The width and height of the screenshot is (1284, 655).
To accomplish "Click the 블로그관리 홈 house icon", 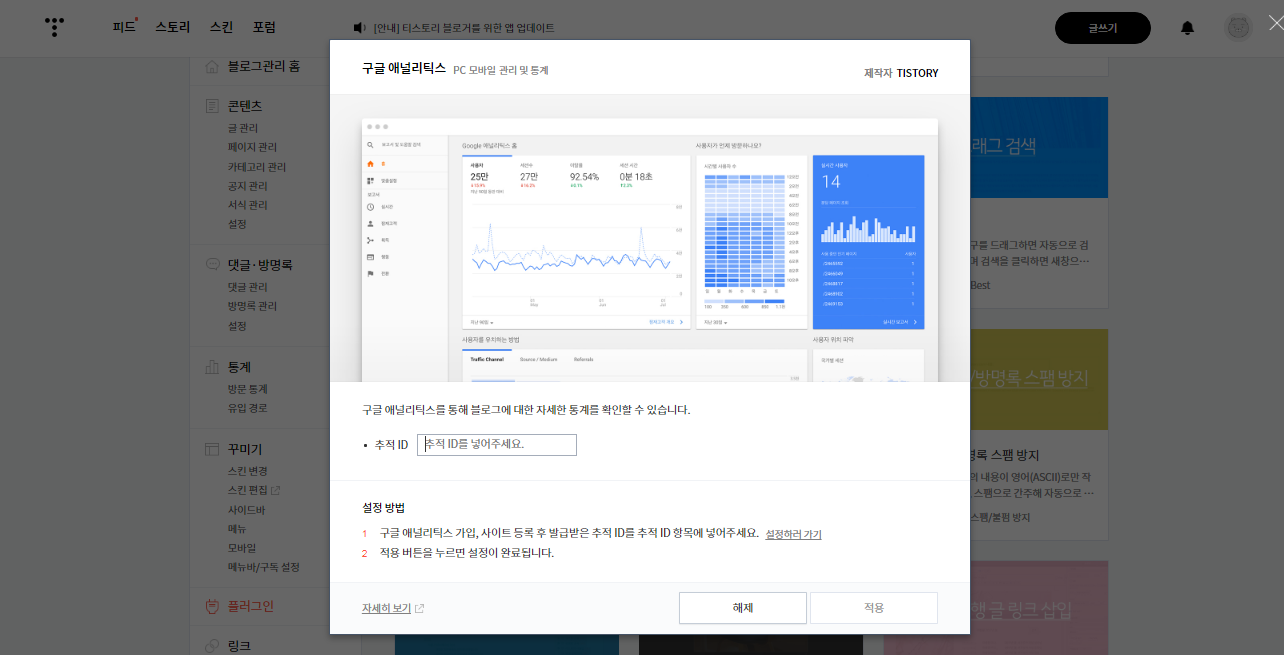I will [212, 66].
